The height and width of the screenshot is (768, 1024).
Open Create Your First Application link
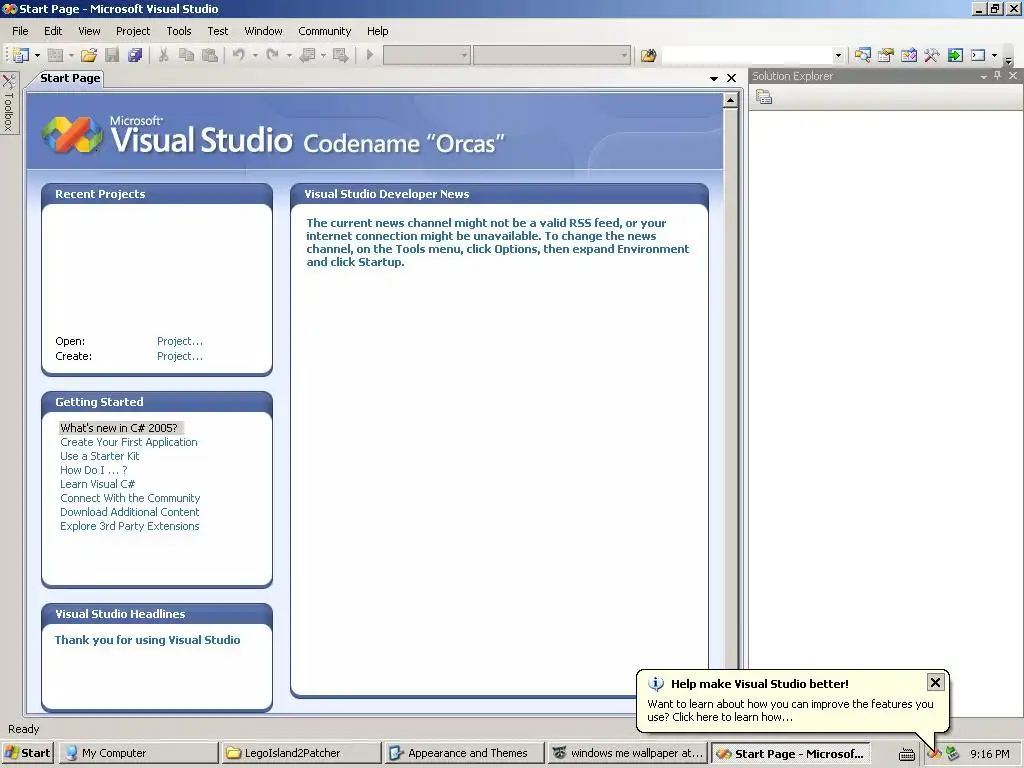tap(129, 442)
